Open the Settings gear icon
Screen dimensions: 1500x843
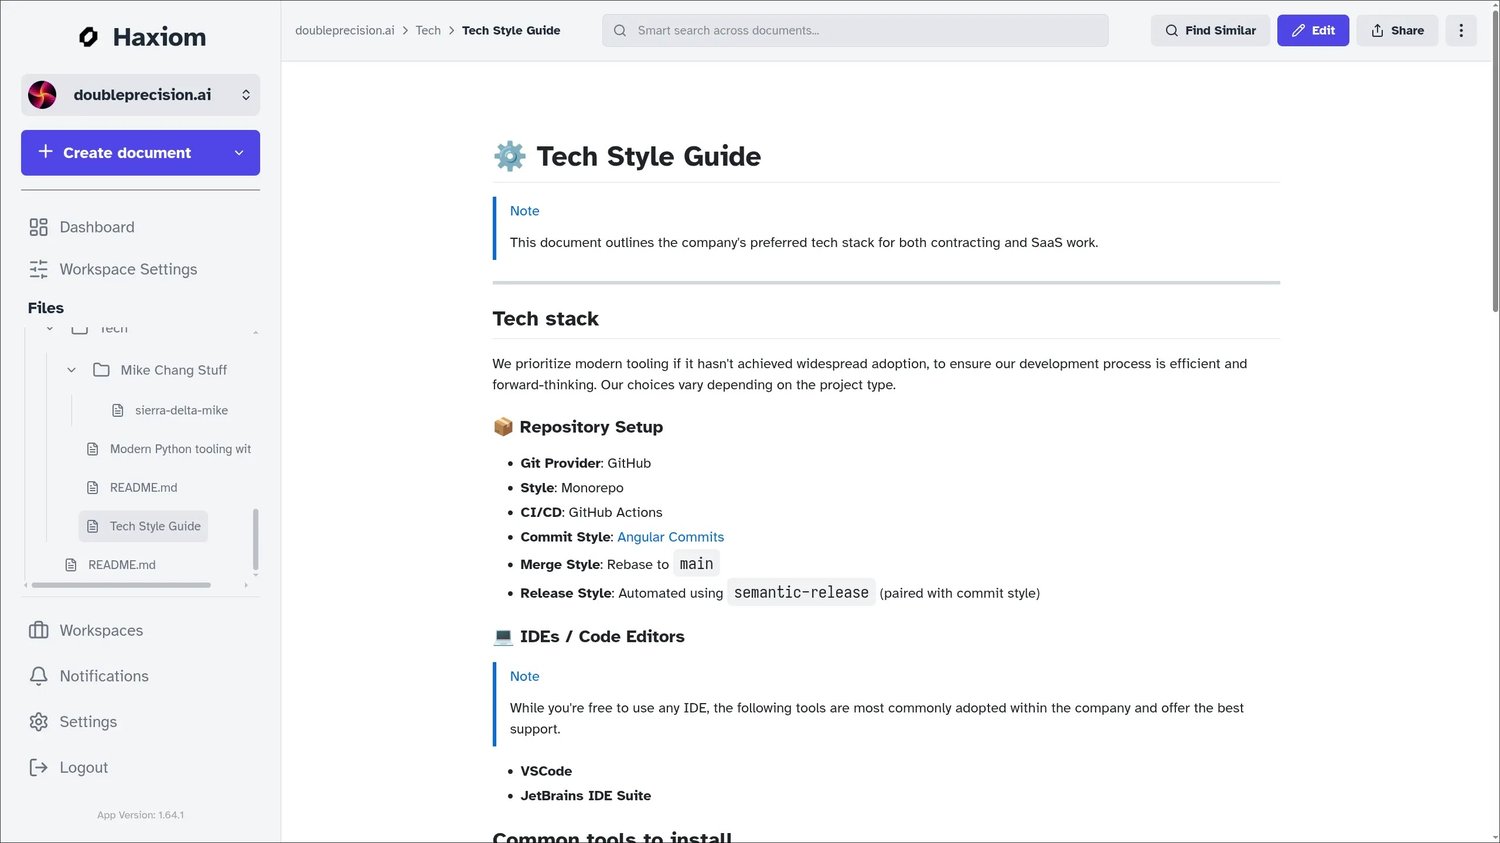[x=39, y=722]
